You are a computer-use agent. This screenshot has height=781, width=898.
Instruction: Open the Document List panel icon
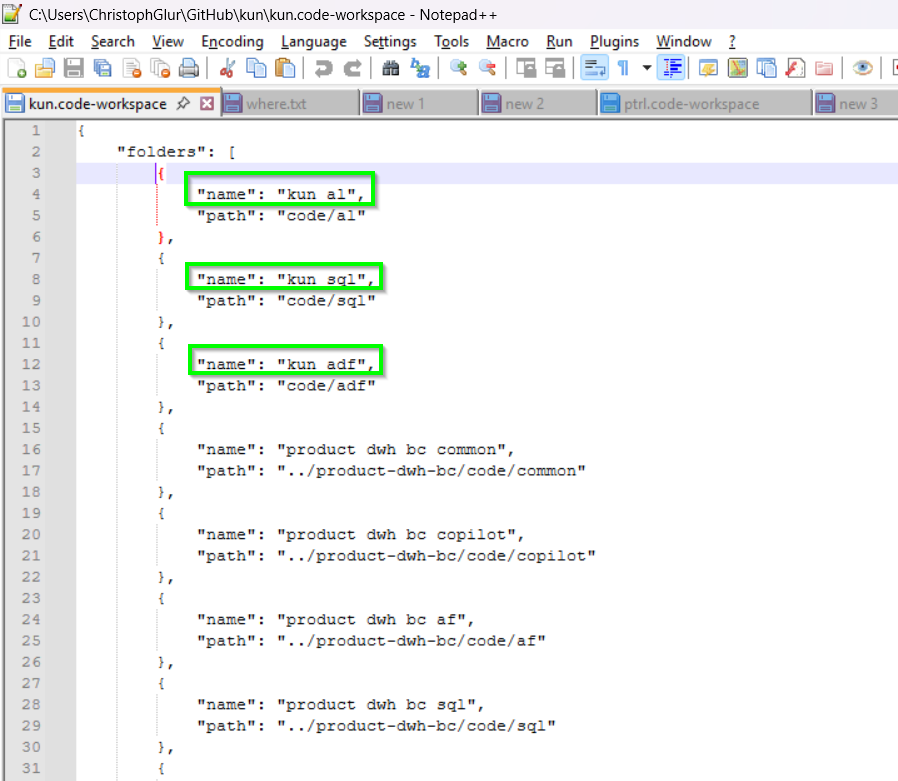[766, 68]
